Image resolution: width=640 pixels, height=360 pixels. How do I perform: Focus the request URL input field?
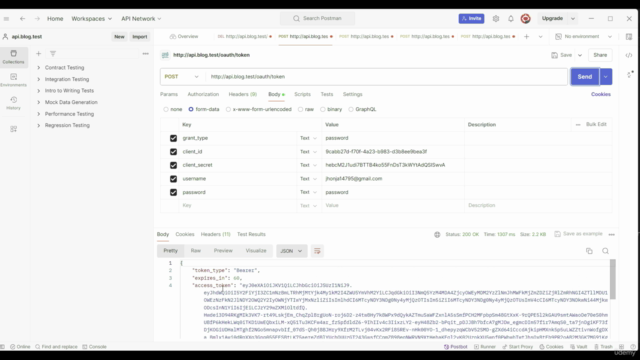(x=387, y=77)
